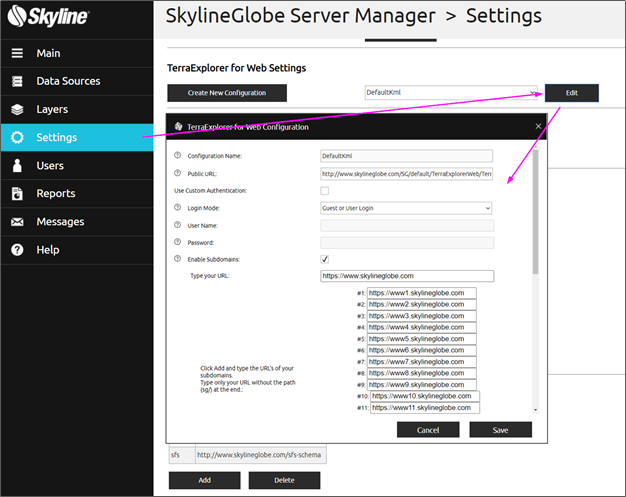Click subdomain #10 www10 URL field
The image size is (626, 497).
point(425,396)
